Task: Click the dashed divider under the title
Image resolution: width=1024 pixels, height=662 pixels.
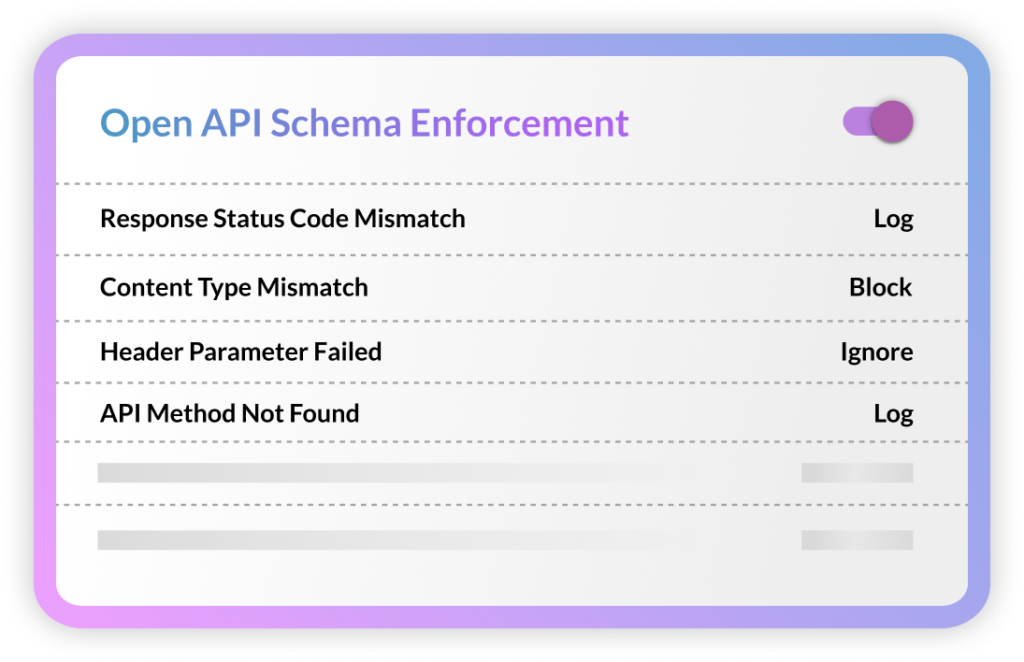Action: [x=512, y=183]
